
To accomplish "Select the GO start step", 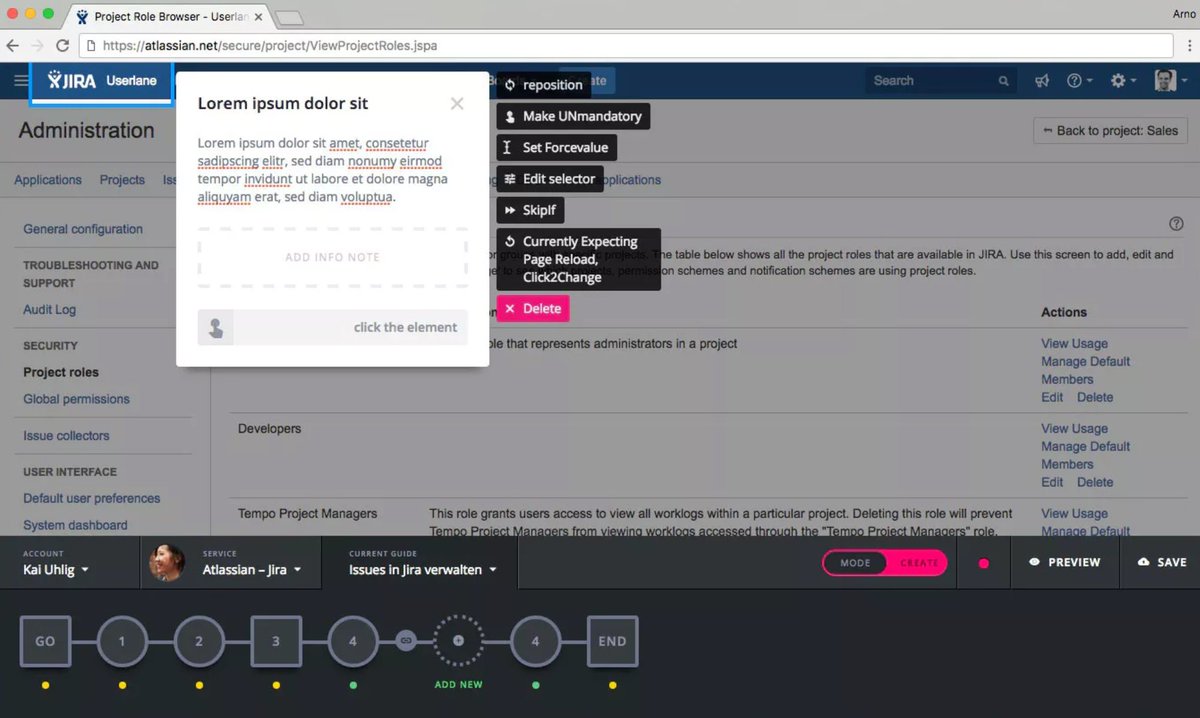I will (46, 642).
